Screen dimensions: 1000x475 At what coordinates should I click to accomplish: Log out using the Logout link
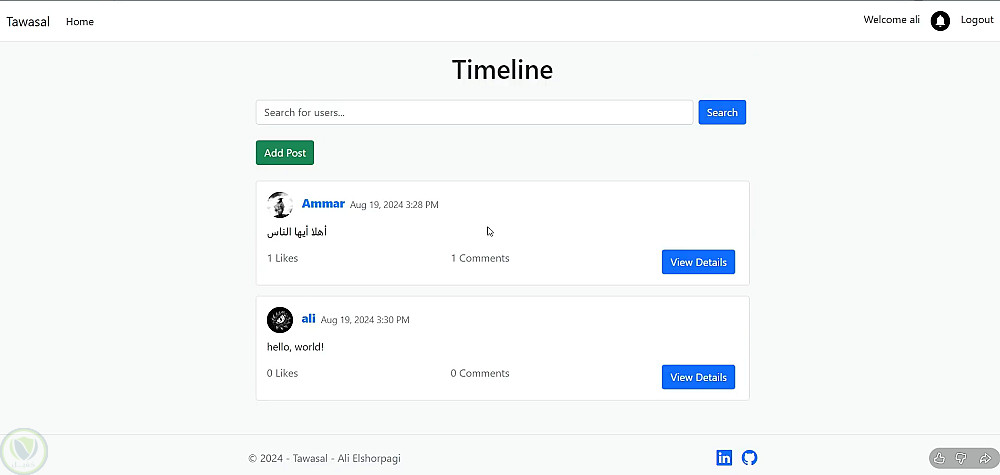[x=977, y=20]
